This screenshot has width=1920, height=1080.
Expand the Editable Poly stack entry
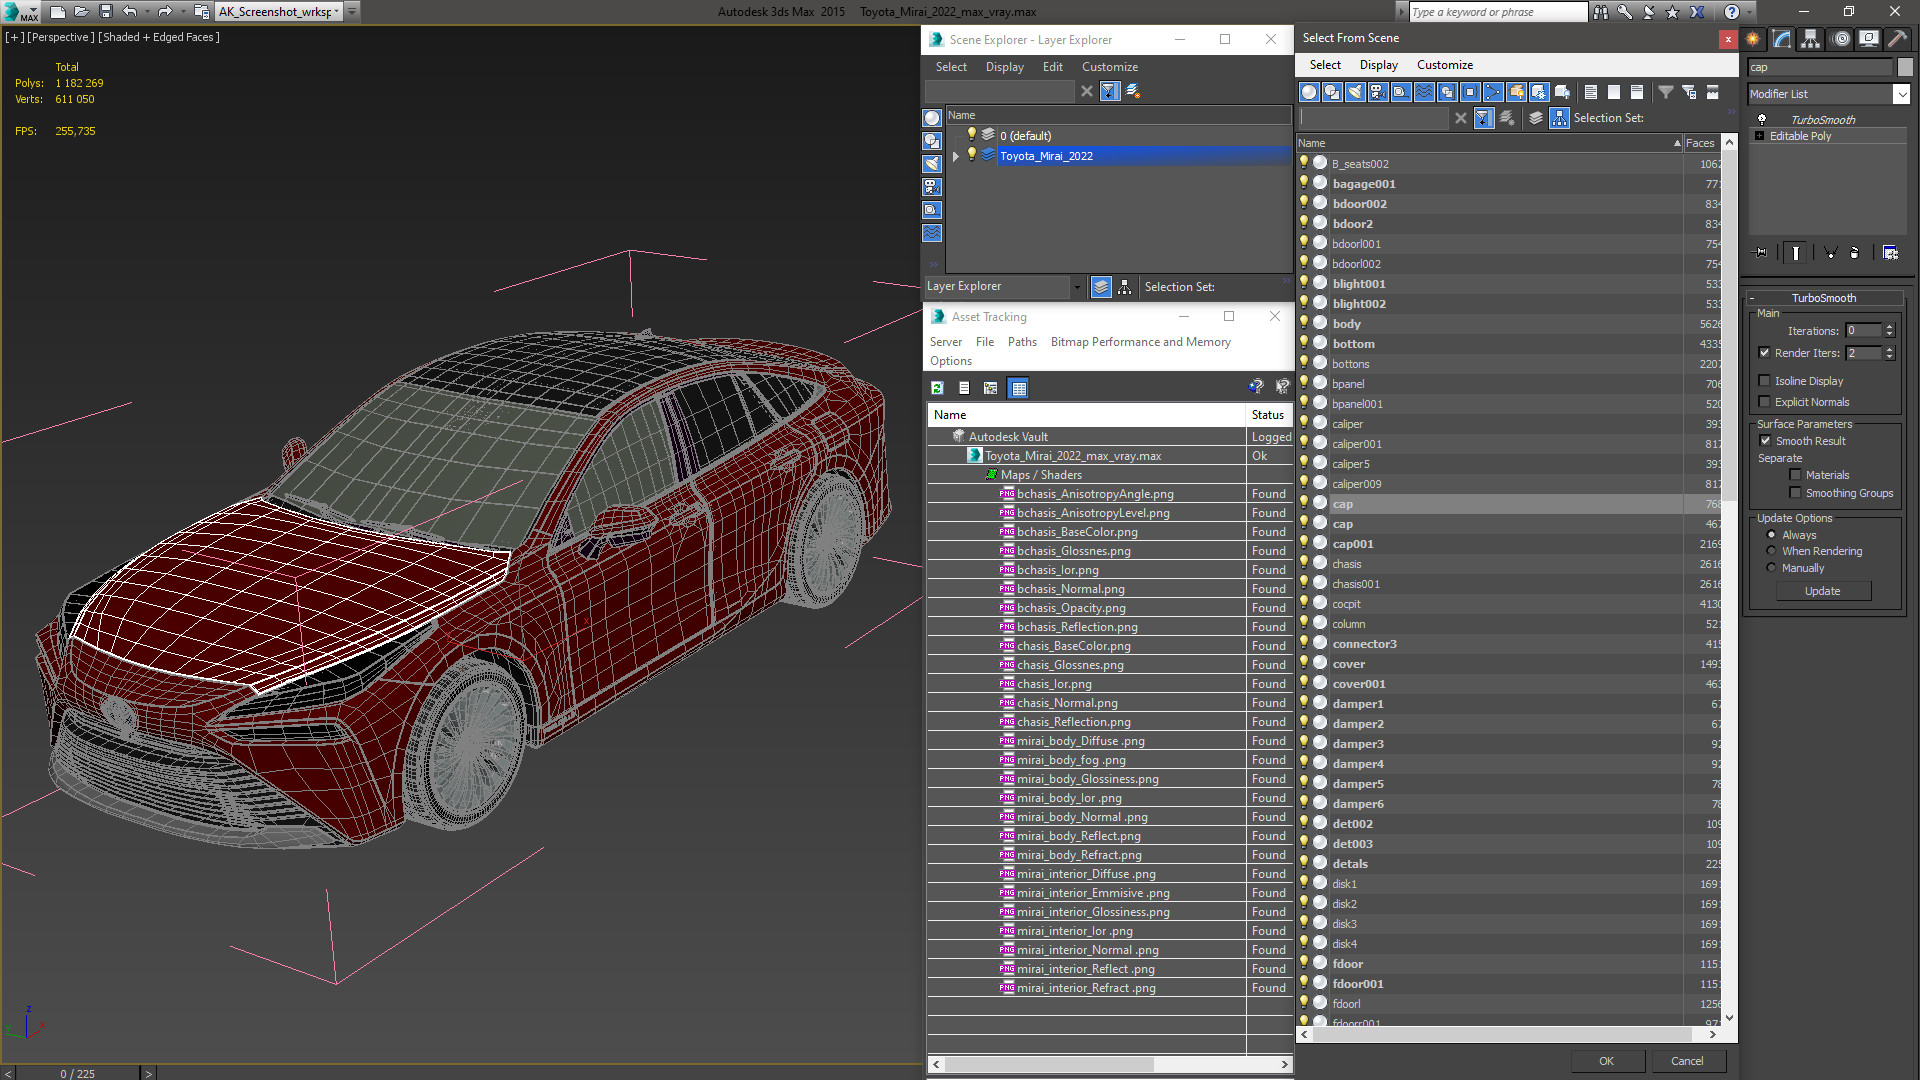pyautogui.click(x=1760, y=136)
